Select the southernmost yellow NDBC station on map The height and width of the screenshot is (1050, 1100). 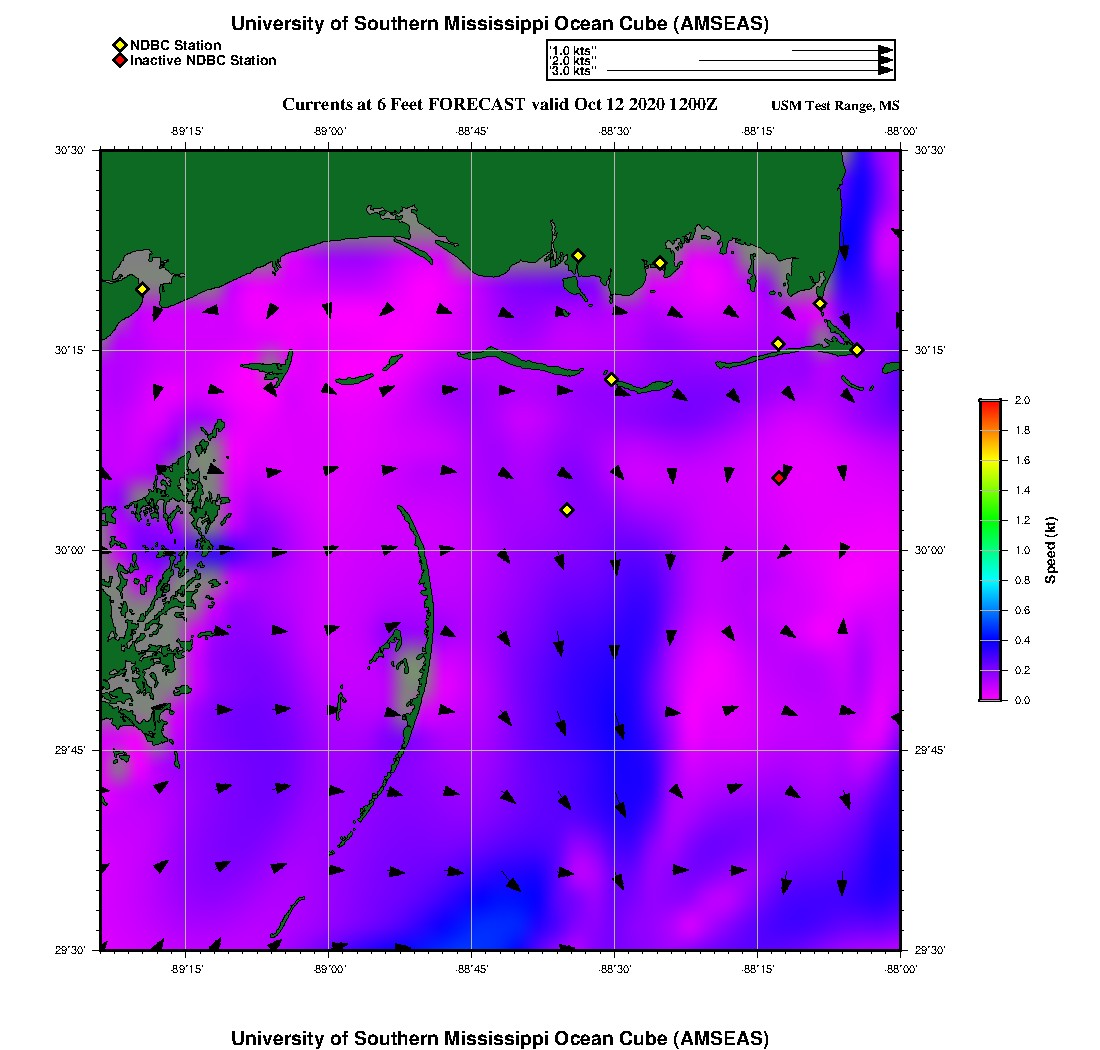click(567, 510)
